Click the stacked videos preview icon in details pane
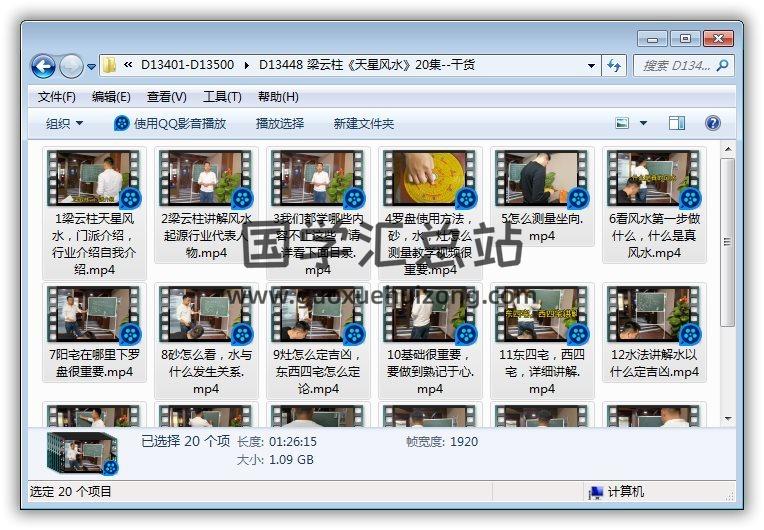 coord(83,453)
